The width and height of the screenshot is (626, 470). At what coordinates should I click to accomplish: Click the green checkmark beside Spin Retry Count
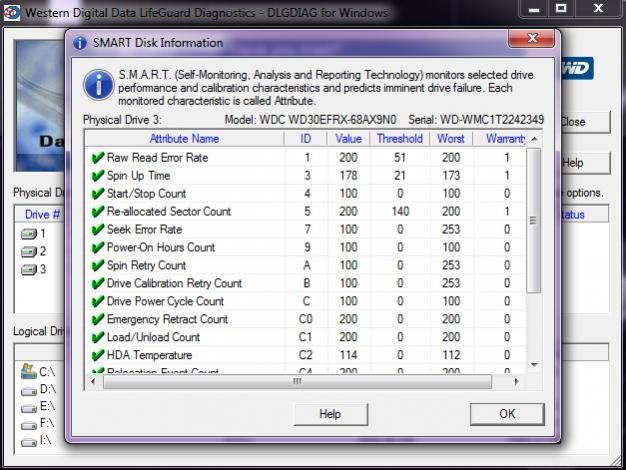coord(98,266)
